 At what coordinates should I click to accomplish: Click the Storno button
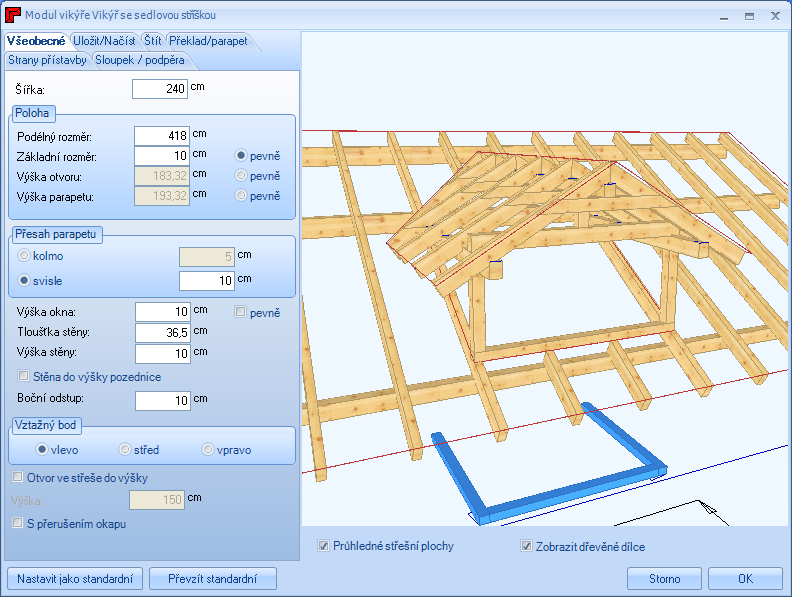(664, 579)
